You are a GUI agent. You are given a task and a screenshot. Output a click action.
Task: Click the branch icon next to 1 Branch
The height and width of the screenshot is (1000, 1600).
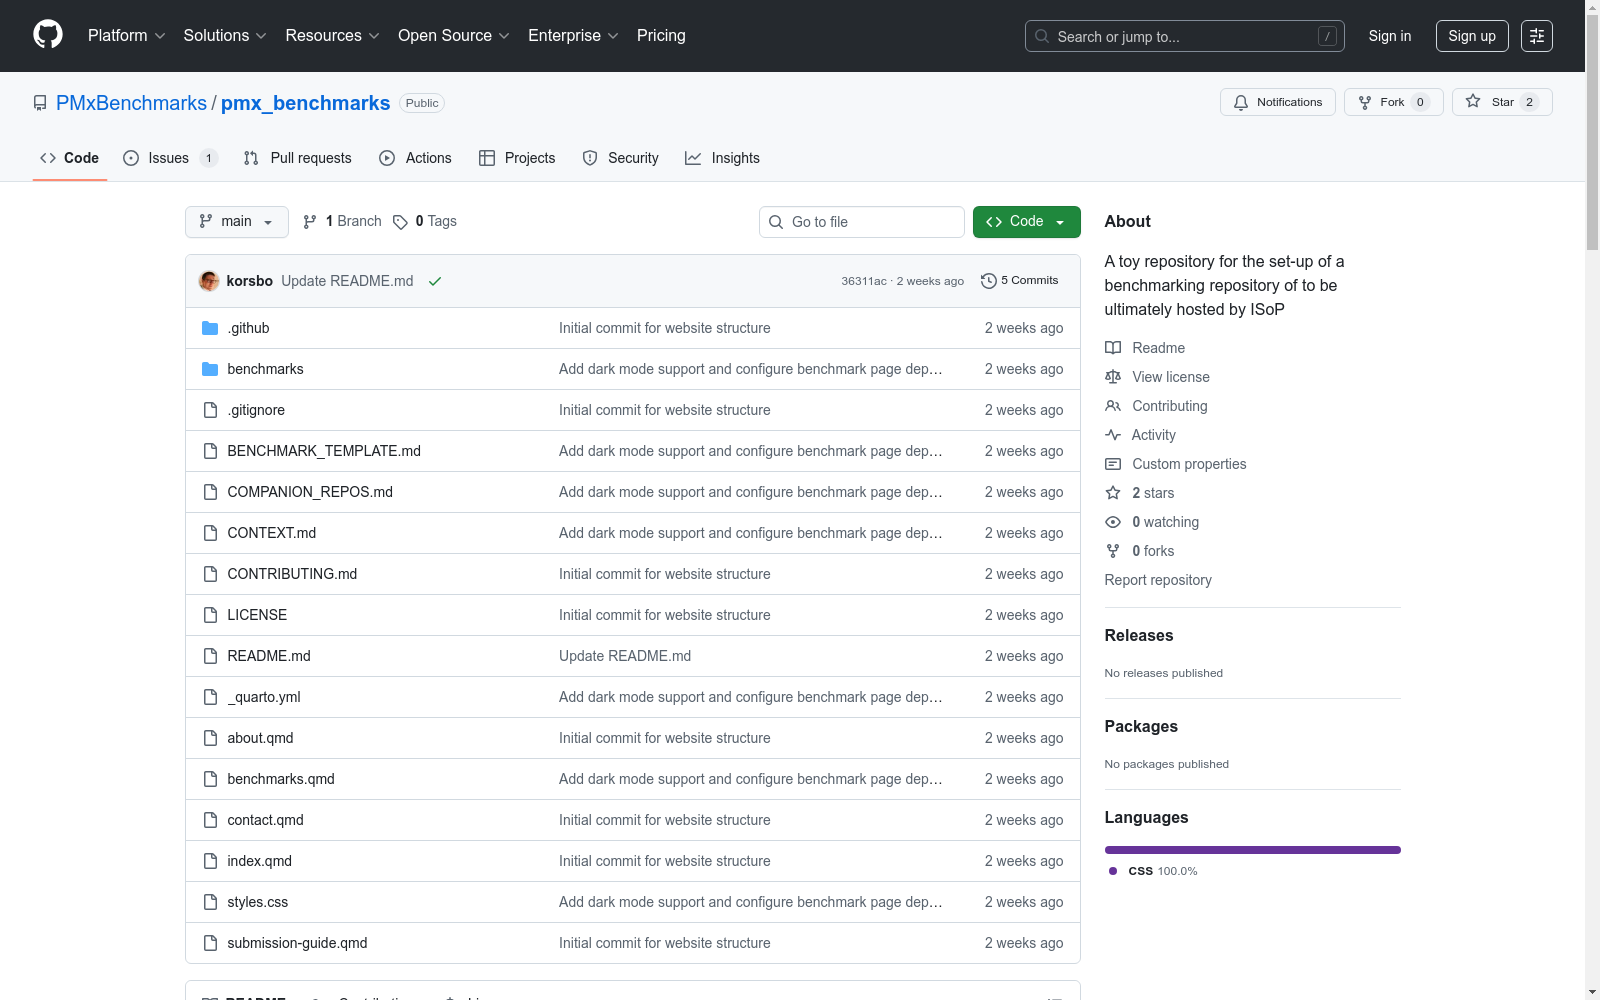pos(310,222)
